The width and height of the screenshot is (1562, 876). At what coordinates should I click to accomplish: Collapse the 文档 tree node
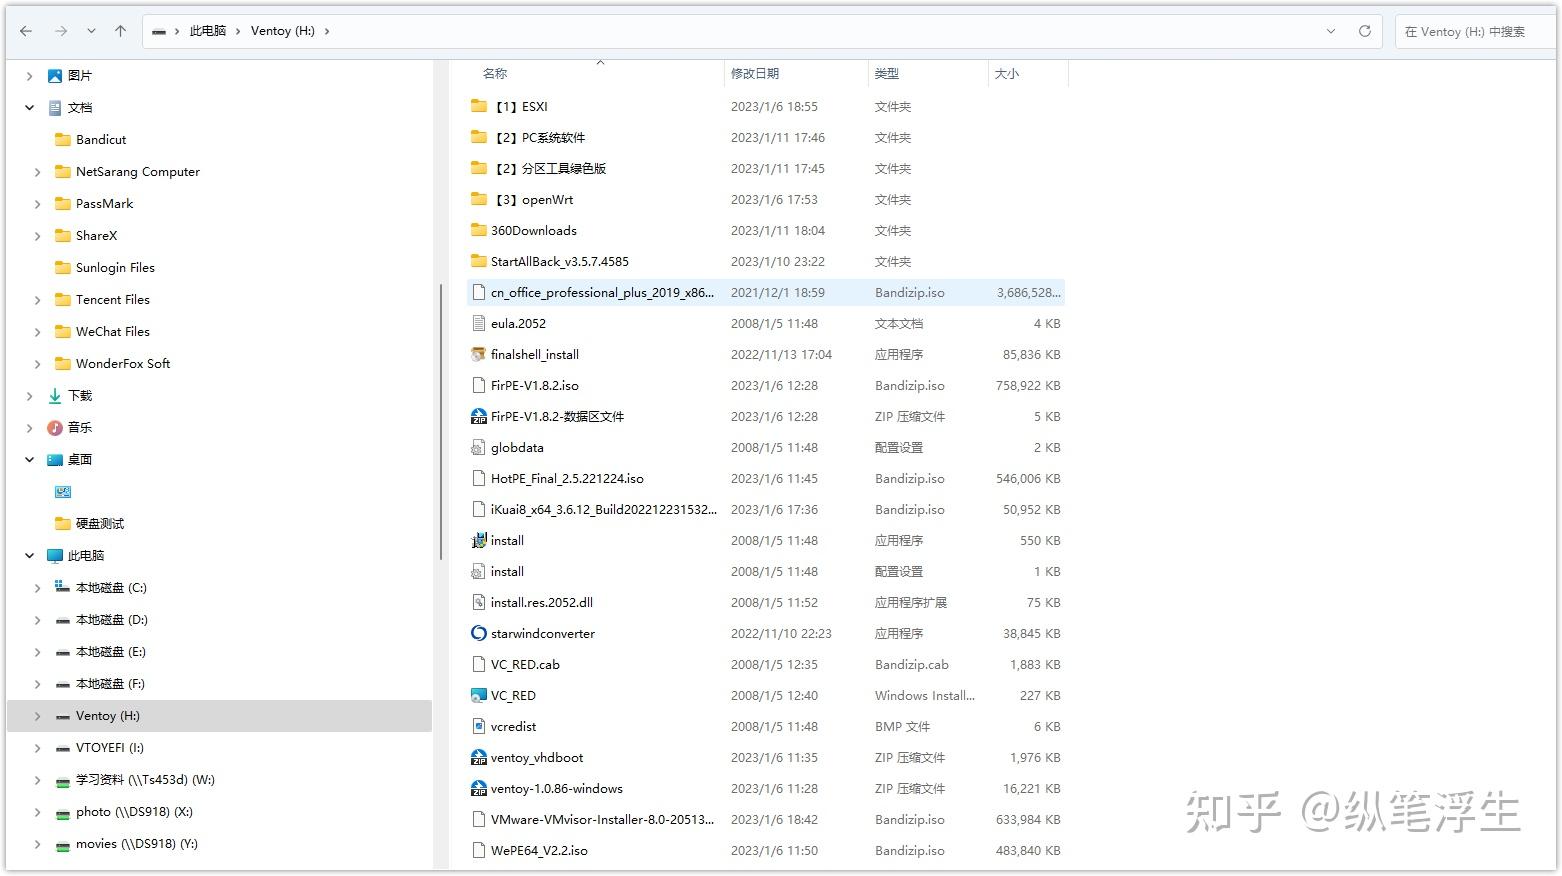30,108
